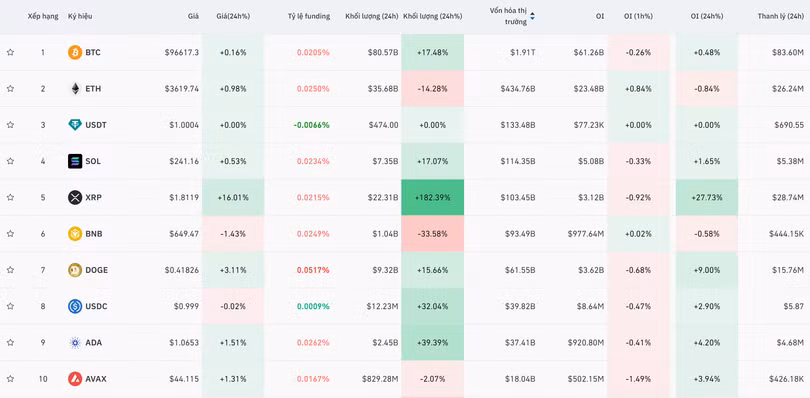The image size is (810, 398).
Task: Toggle sort arrows beside Vốn hóa thị trường
Action: [532, 17]
